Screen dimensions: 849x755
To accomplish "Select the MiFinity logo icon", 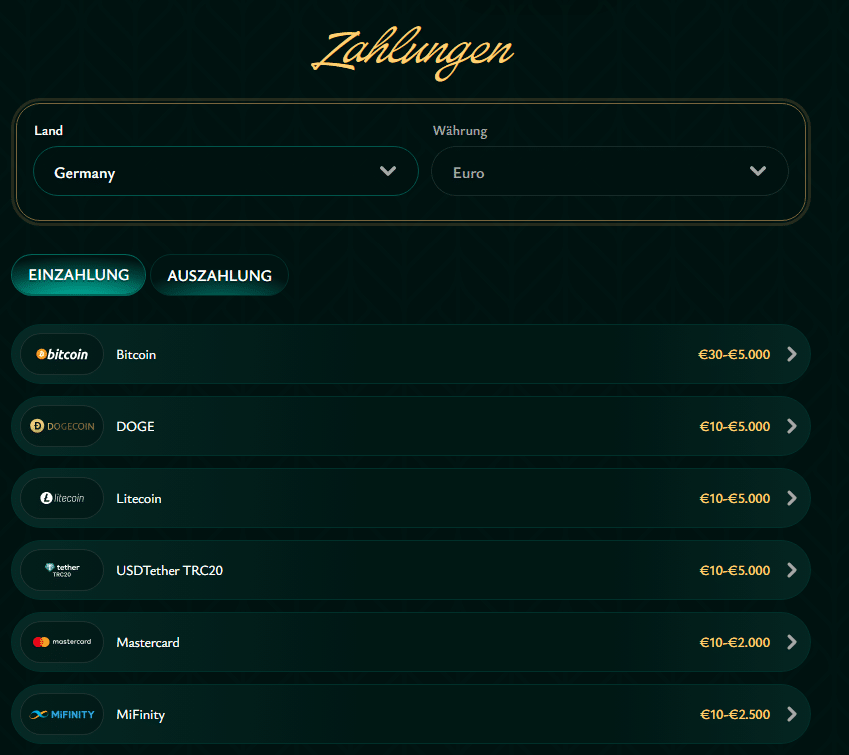I will click(60, 714).
